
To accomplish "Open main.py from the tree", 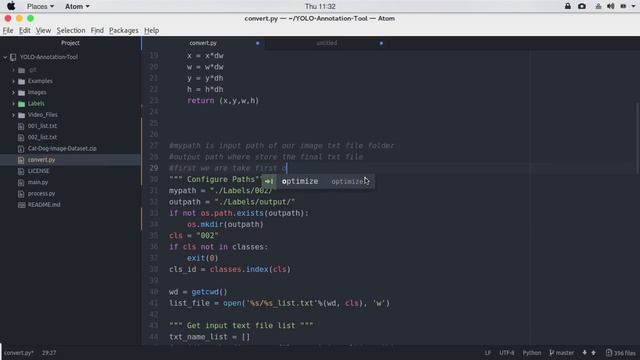I will [38, 182].
